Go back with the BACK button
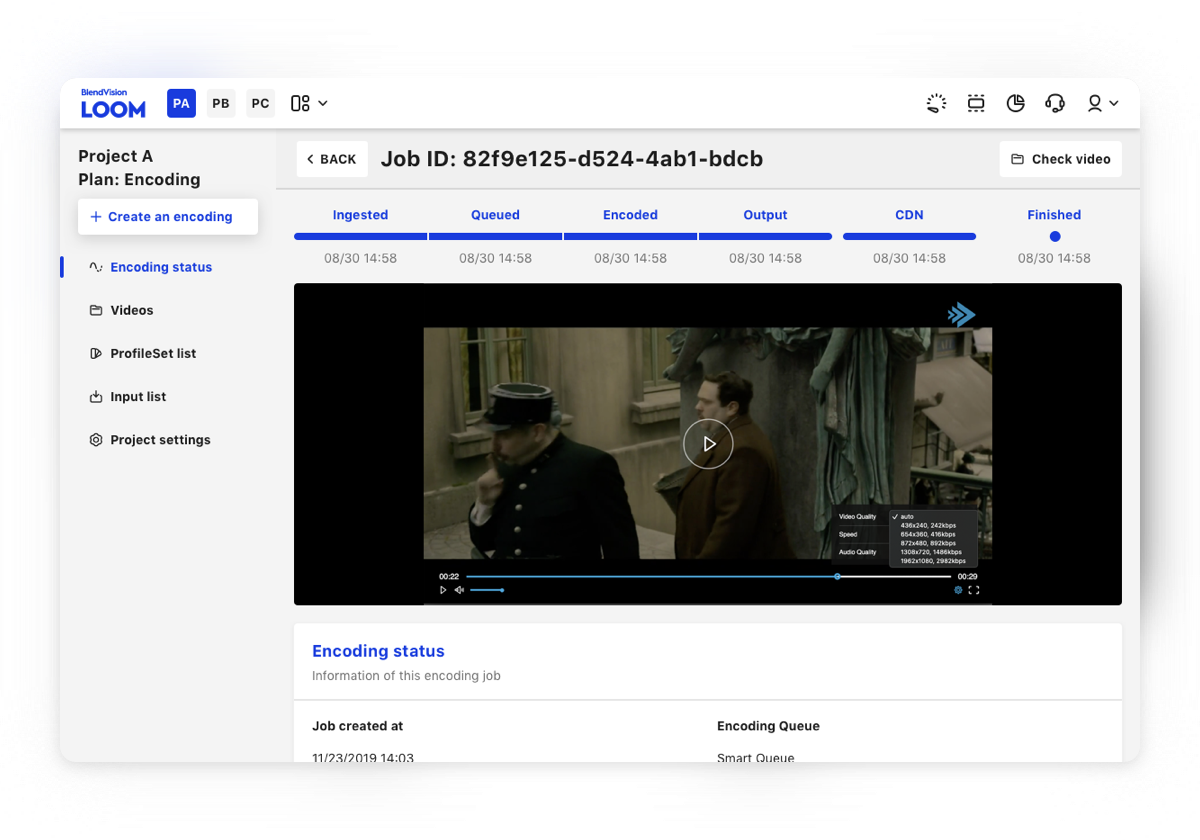This screenshot has height=840, width=1200. point(332,159)
